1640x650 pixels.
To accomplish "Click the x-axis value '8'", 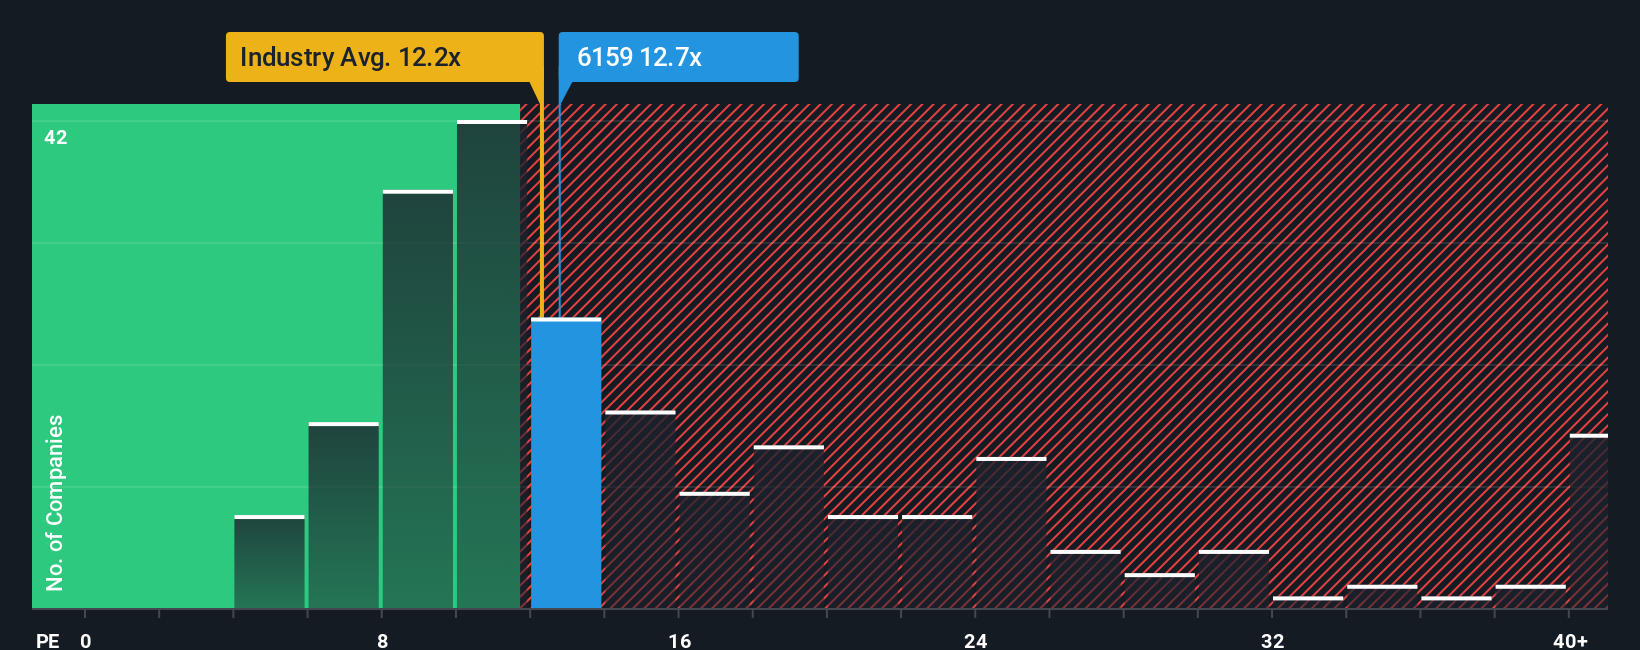I will [x=383, y=640].
